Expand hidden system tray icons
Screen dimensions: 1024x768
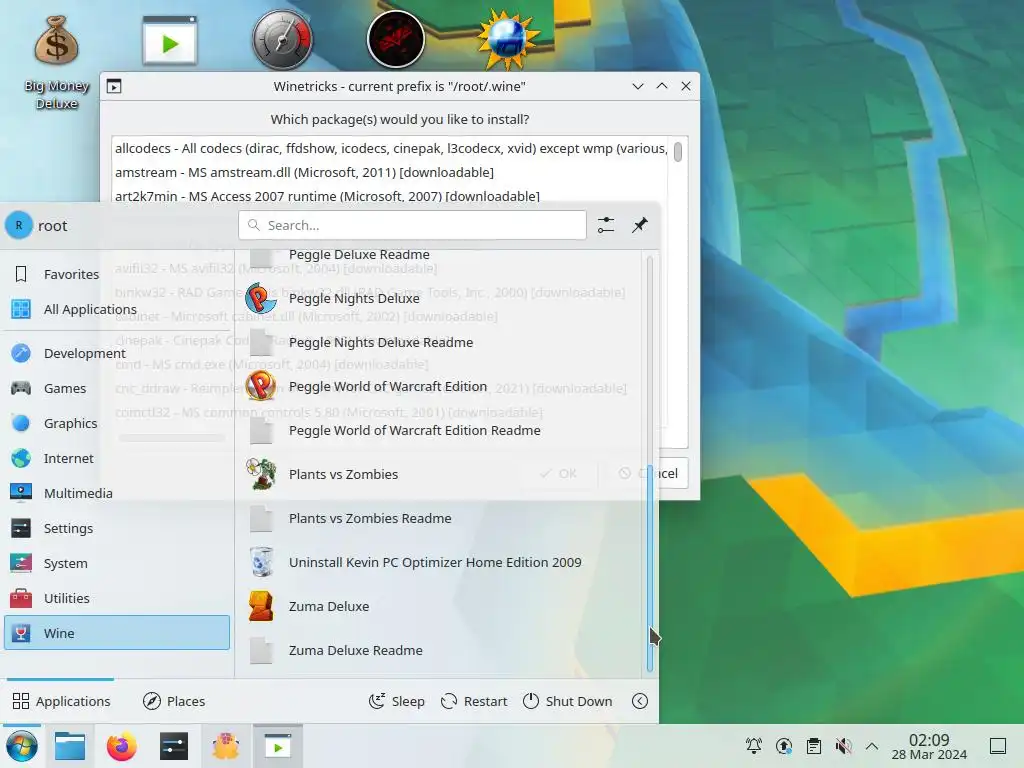(x=872, y=746)
